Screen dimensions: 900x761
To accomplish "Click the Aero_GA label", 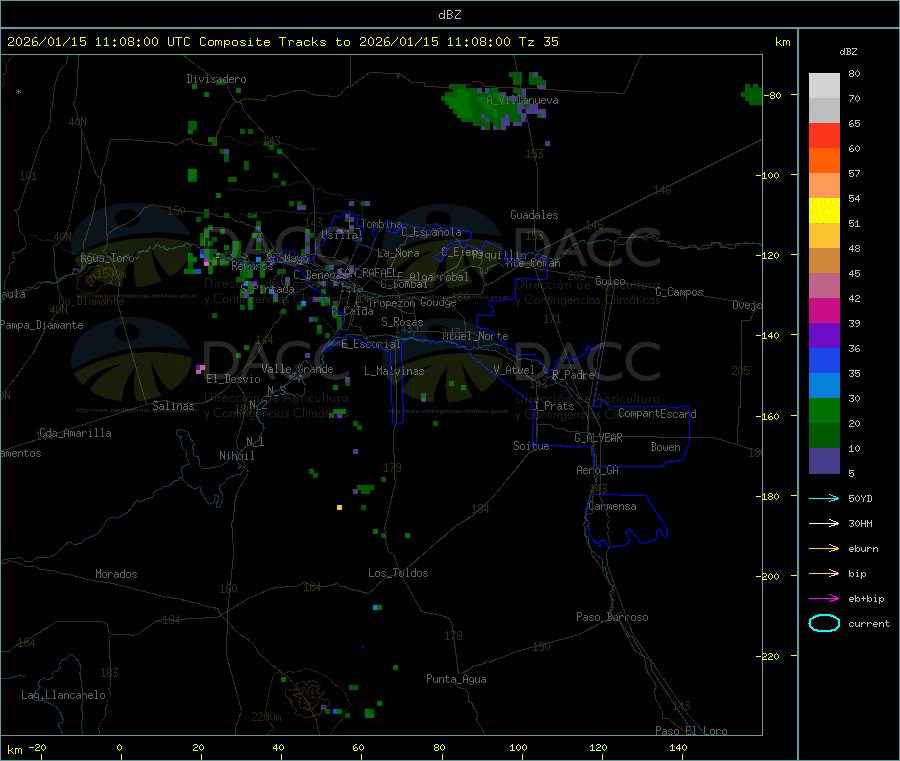I will [597, 470].
